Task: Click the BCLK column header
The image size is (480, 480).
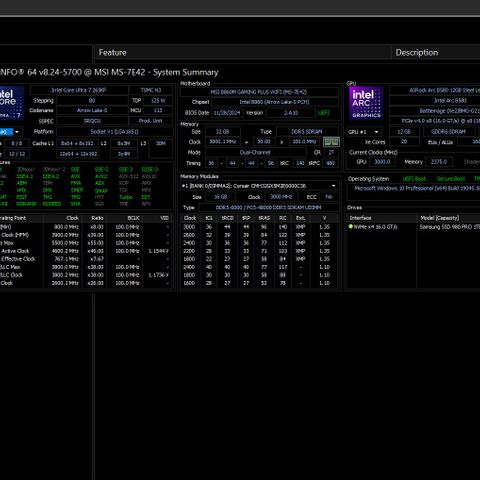Action: [x=126, y=218]
